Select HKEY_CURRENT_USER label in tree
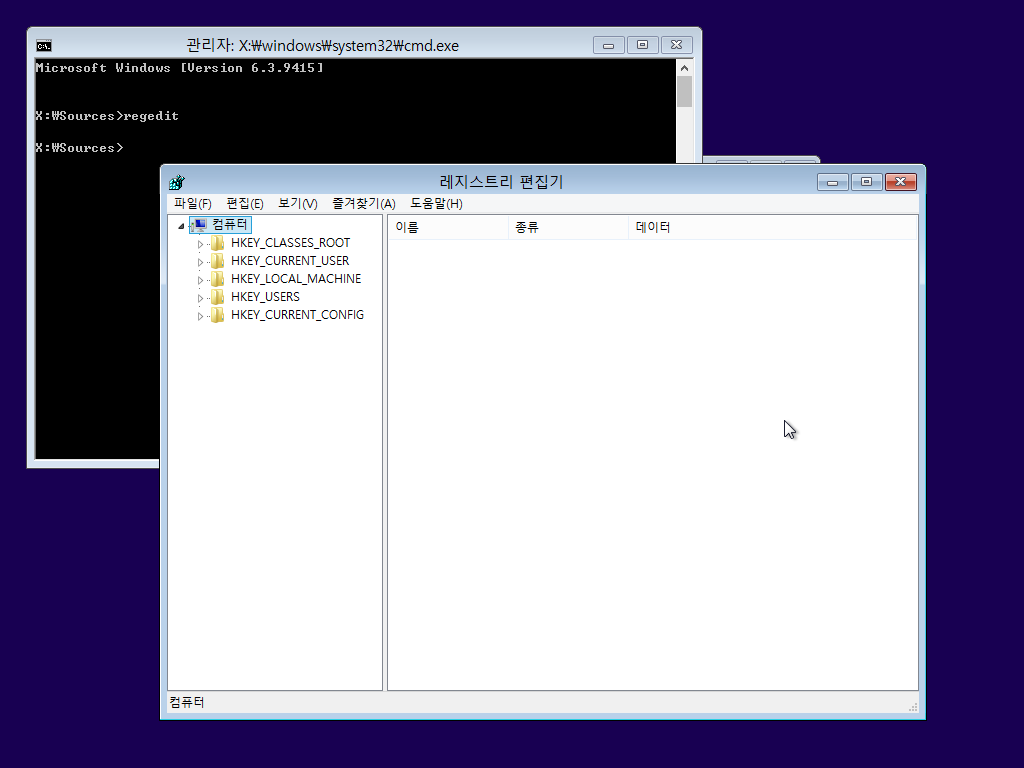 [290, 261]
